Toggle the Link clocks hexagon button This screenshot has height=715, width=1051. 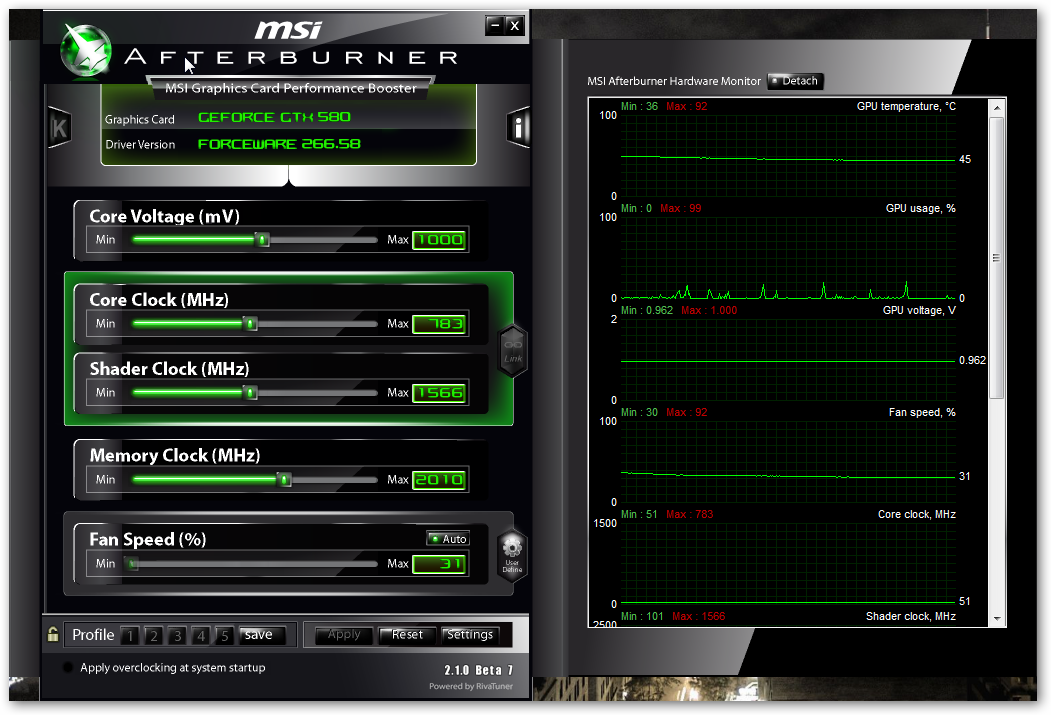pos(513,350)
